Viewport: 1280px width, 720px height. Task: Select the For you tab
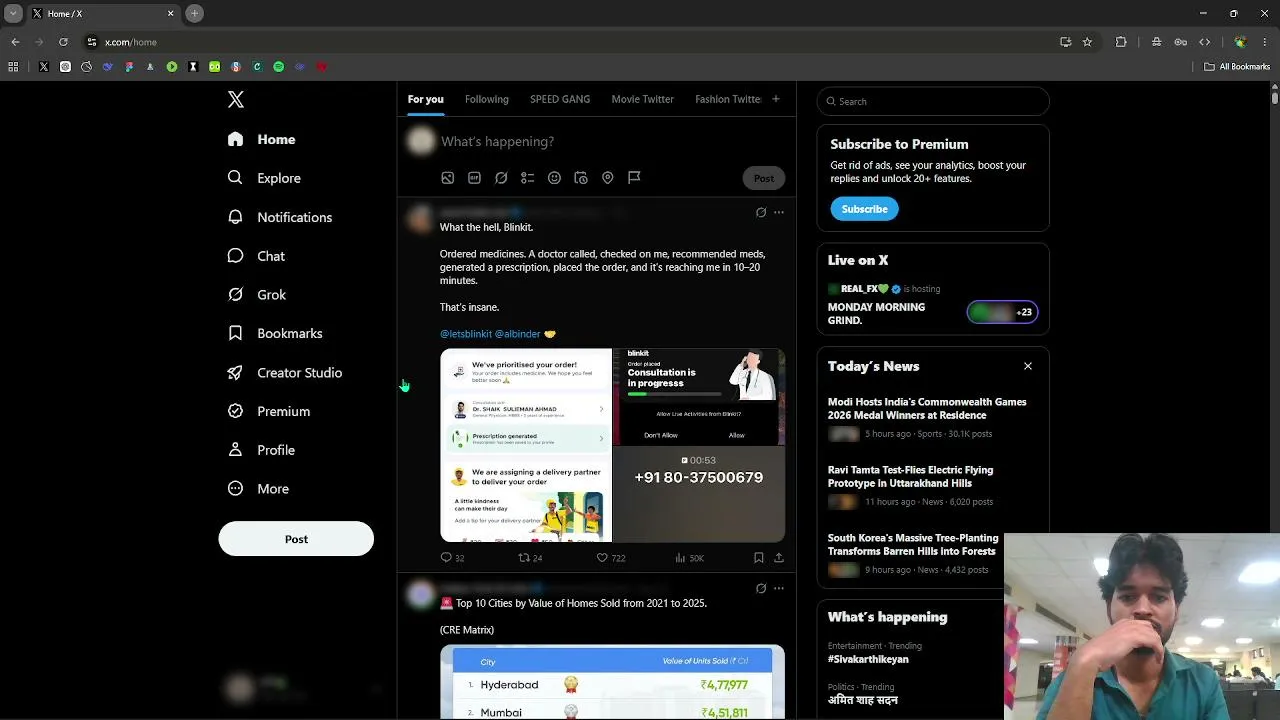pos(425,99)
